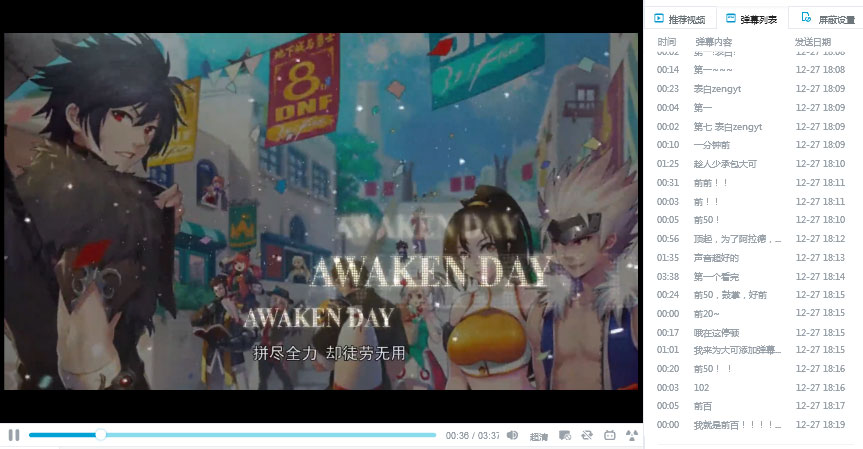Select danmaku '第一个看完'
Image resolution: width=863 pixels, height=449 pixels.
click(x=752, y=276)
